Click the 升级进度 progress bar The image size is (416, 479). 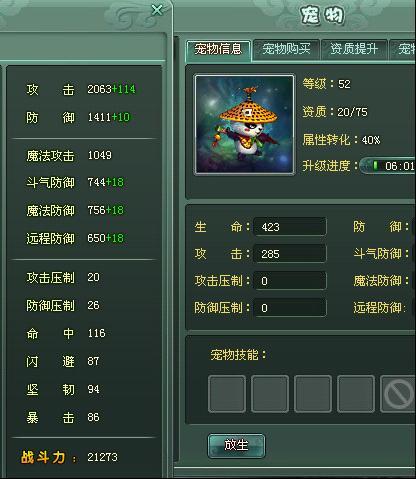click(388, 166)
